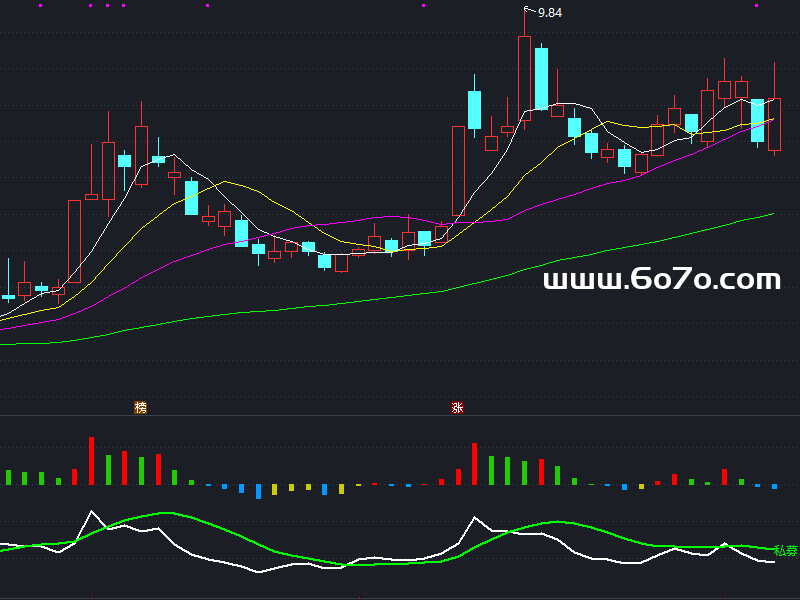This screenshot has height=600, width=800.
Task: Click the small arrow beside the 9.84 label
Action: 529,10
